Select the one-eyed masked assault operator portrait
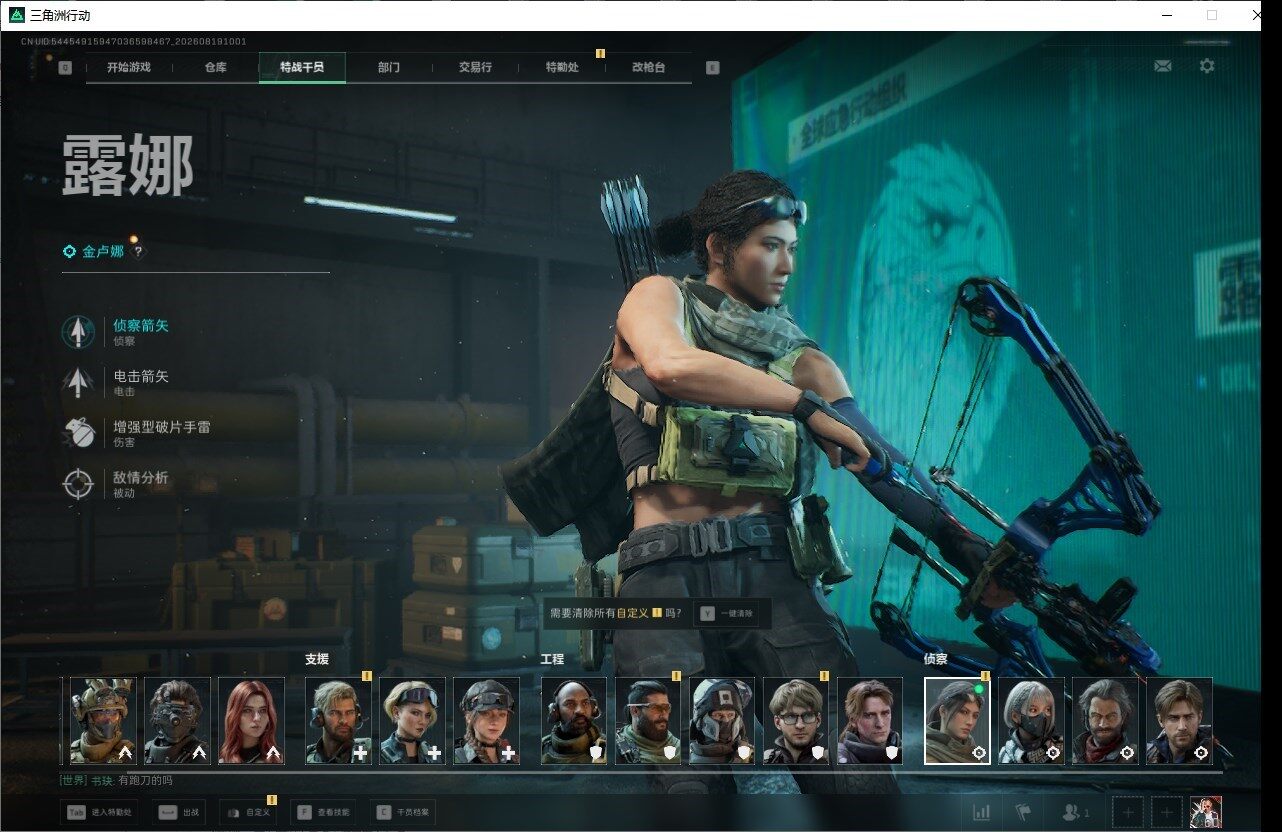 [x=177, y=721]
